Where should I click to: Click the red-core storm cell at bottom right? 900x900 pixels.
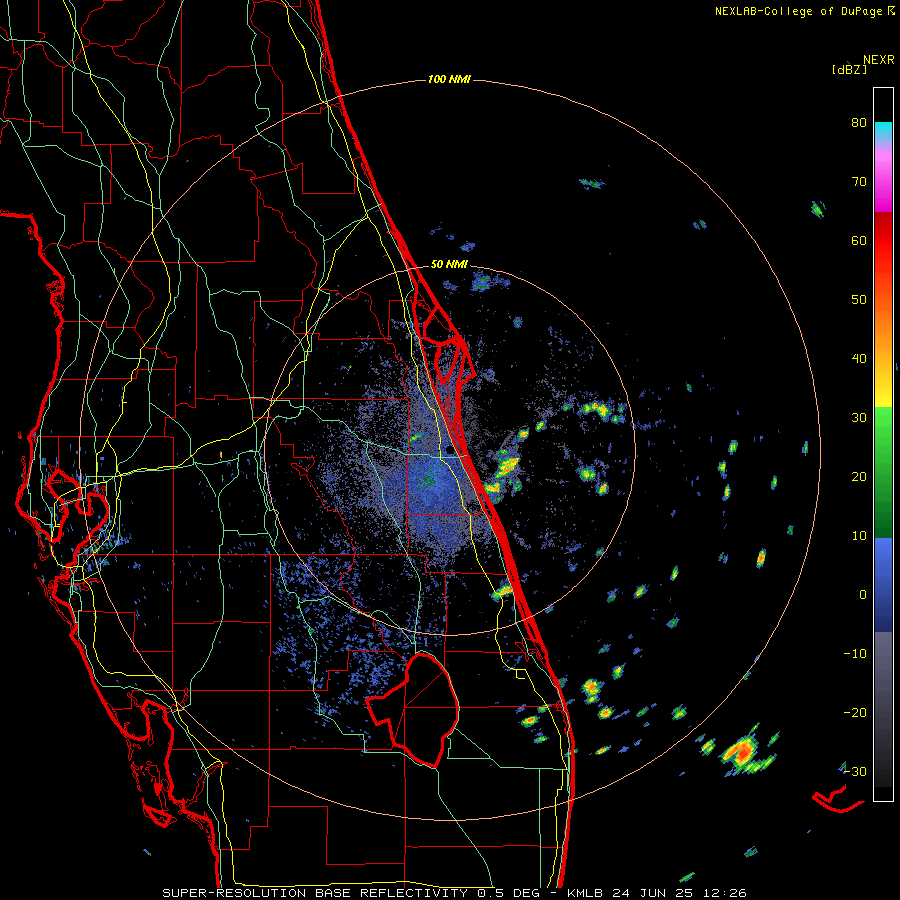[x=742, y=751]
